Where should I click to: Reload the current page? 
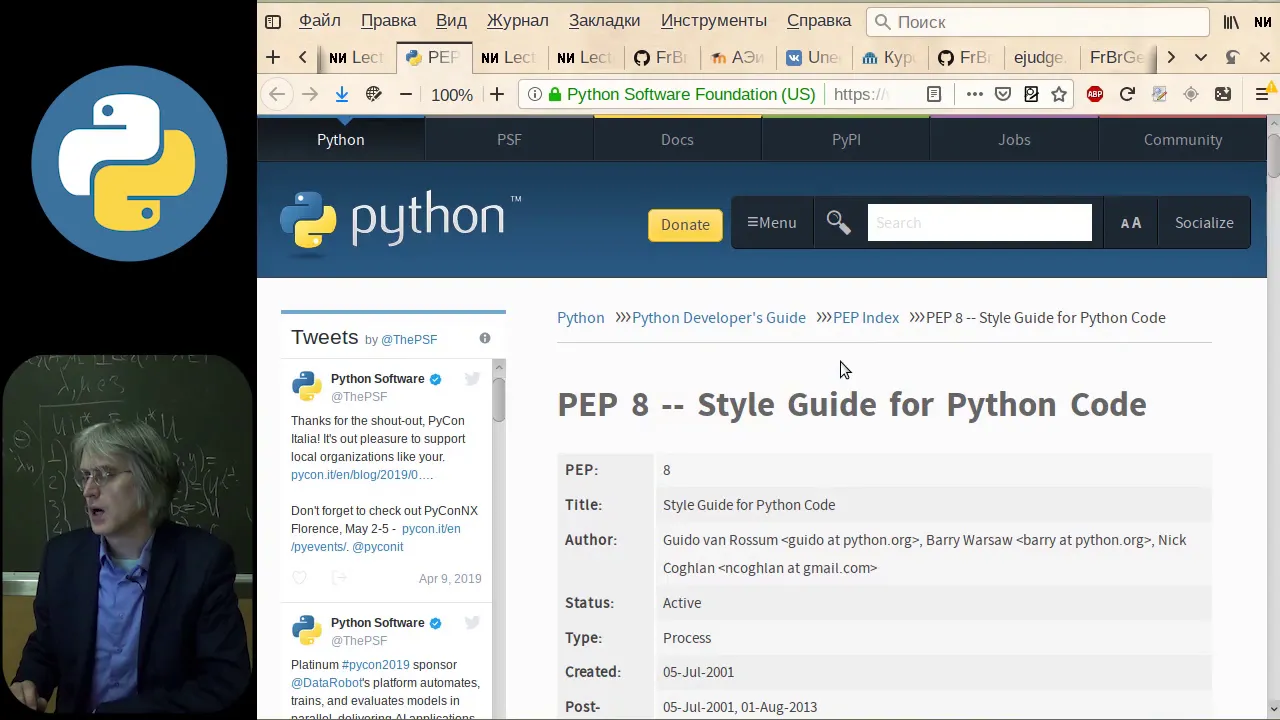1127,94
